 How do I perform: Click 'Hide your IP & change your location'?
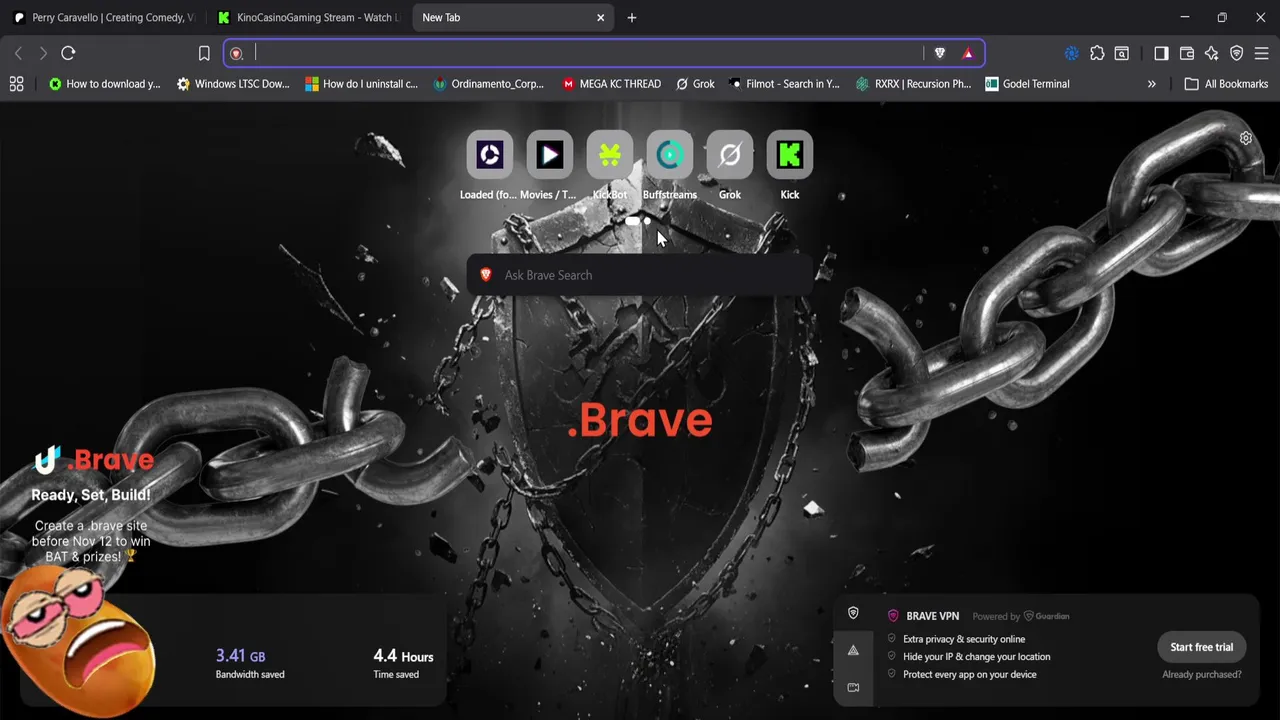(x=976, y=657)
